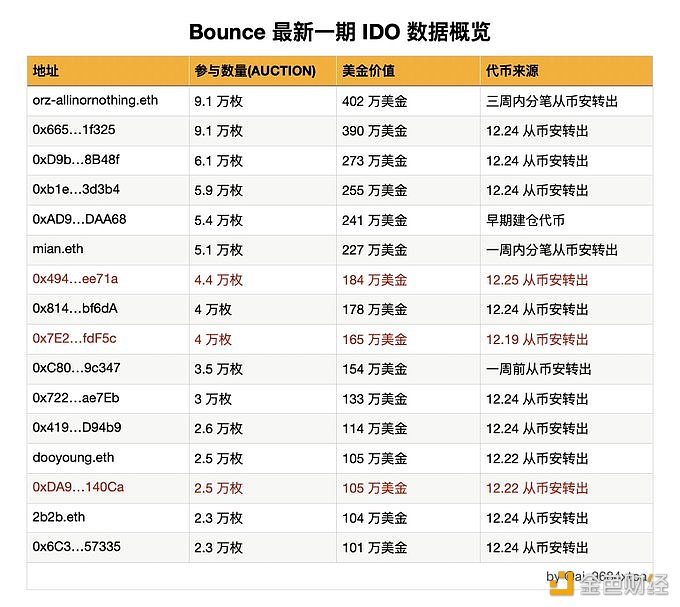Click the value '101 万美金'

pyautogui.click(x=375, y=548)
